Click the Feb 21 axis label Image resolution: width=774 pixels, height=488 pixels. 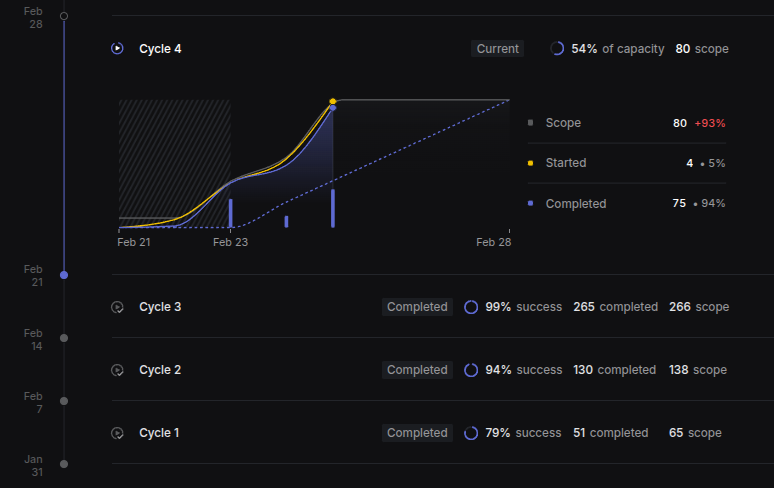pos(134,242)
